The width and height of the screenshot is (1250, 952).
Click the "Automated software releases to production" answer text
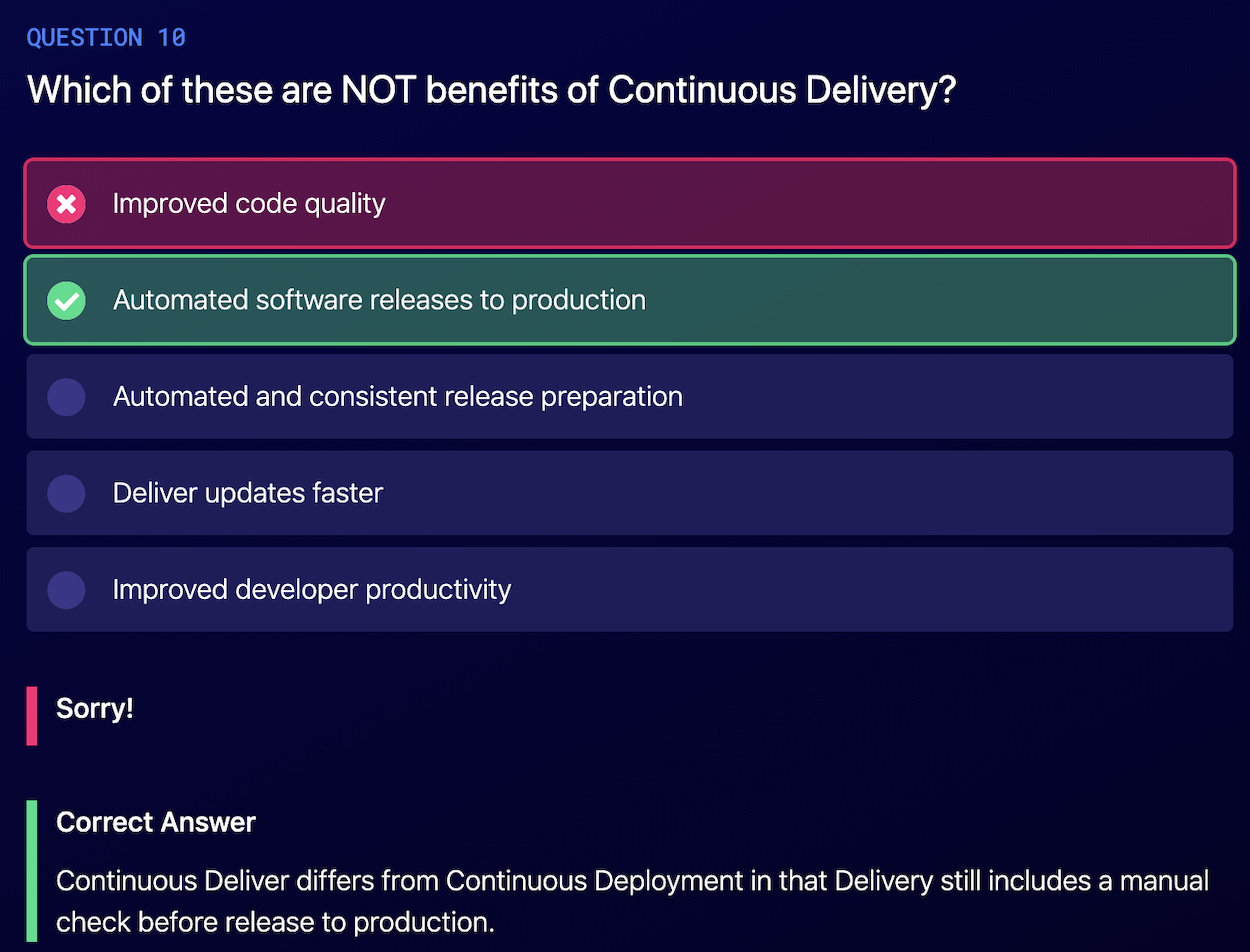click(x=379, y=300)
